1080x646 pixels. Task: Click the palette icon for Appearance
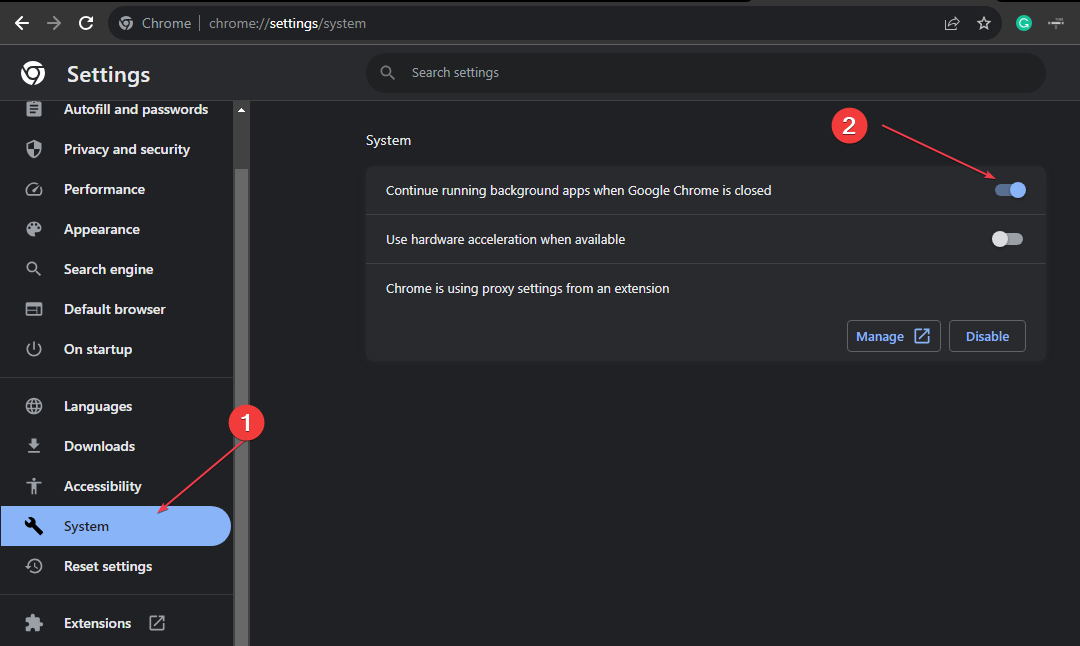[34, 229]
